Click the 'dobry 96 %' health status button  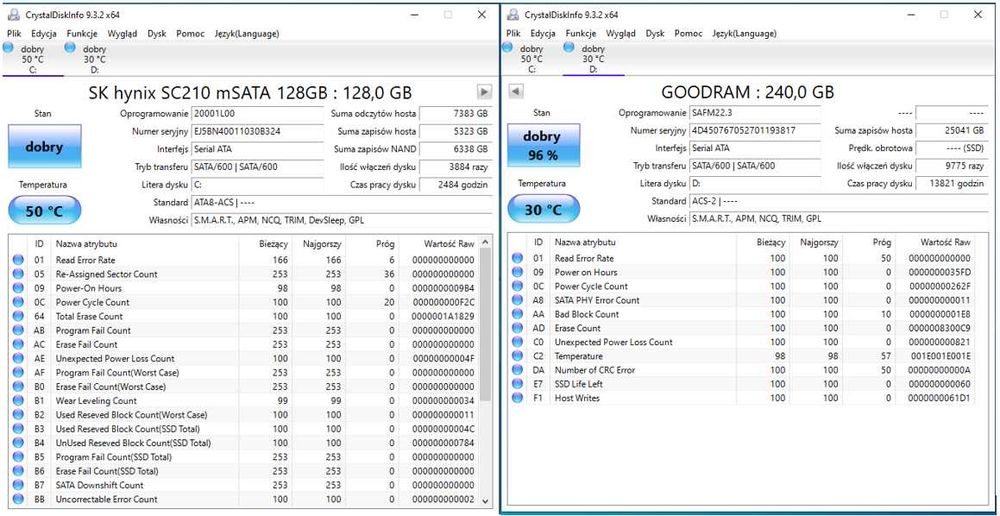click(543, 147)
